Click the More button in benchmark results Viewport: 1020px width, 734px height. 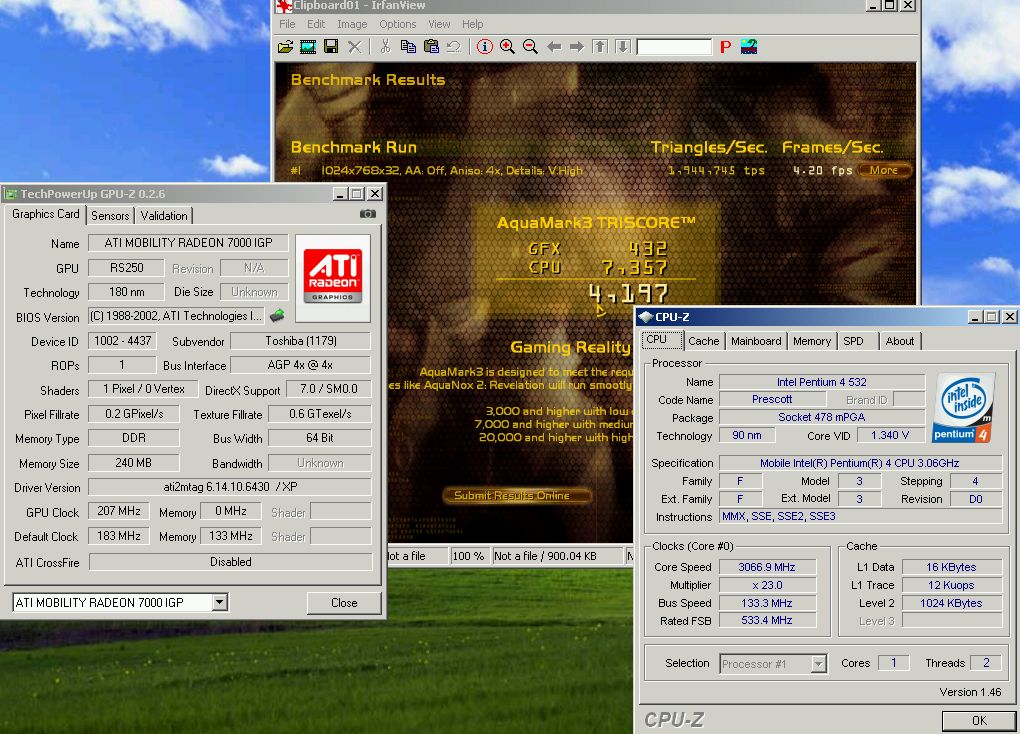[x=883, y=170]
